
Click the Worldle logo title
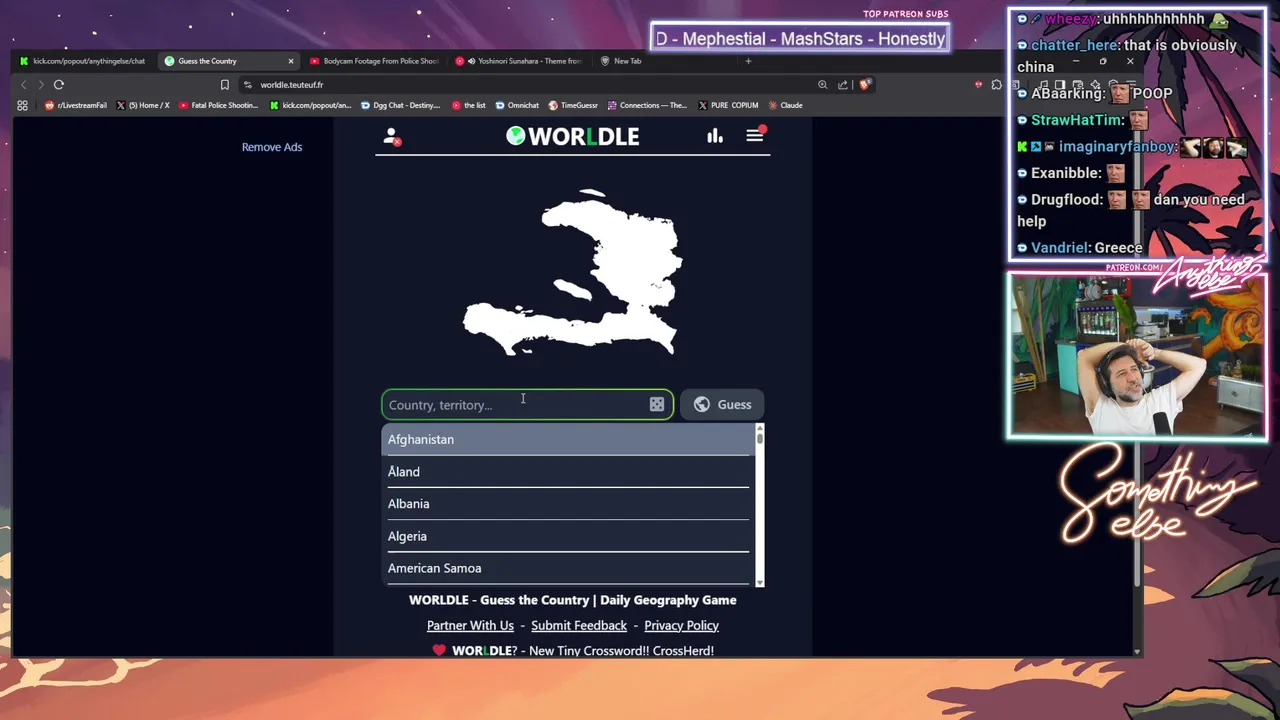(572, 136)
